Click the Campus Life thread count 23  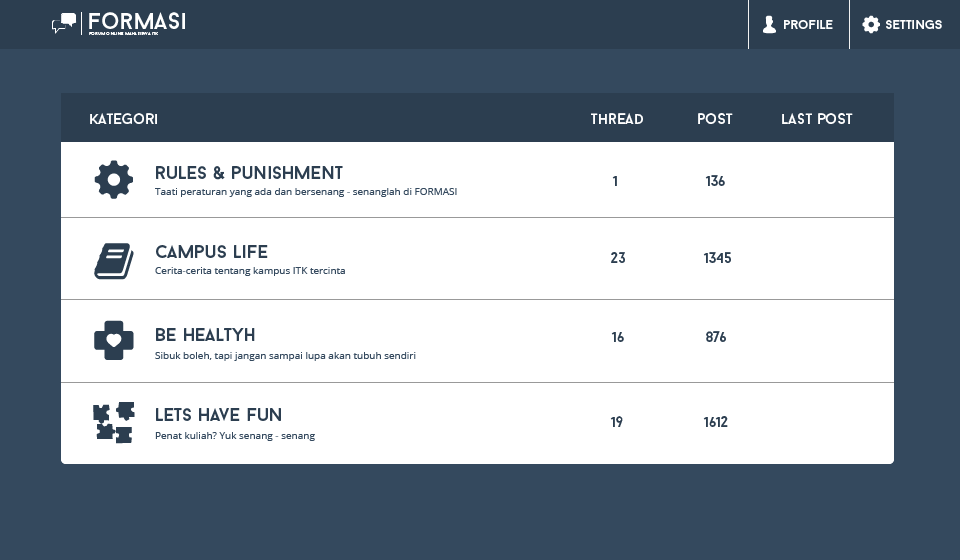[x=618, y=258]
